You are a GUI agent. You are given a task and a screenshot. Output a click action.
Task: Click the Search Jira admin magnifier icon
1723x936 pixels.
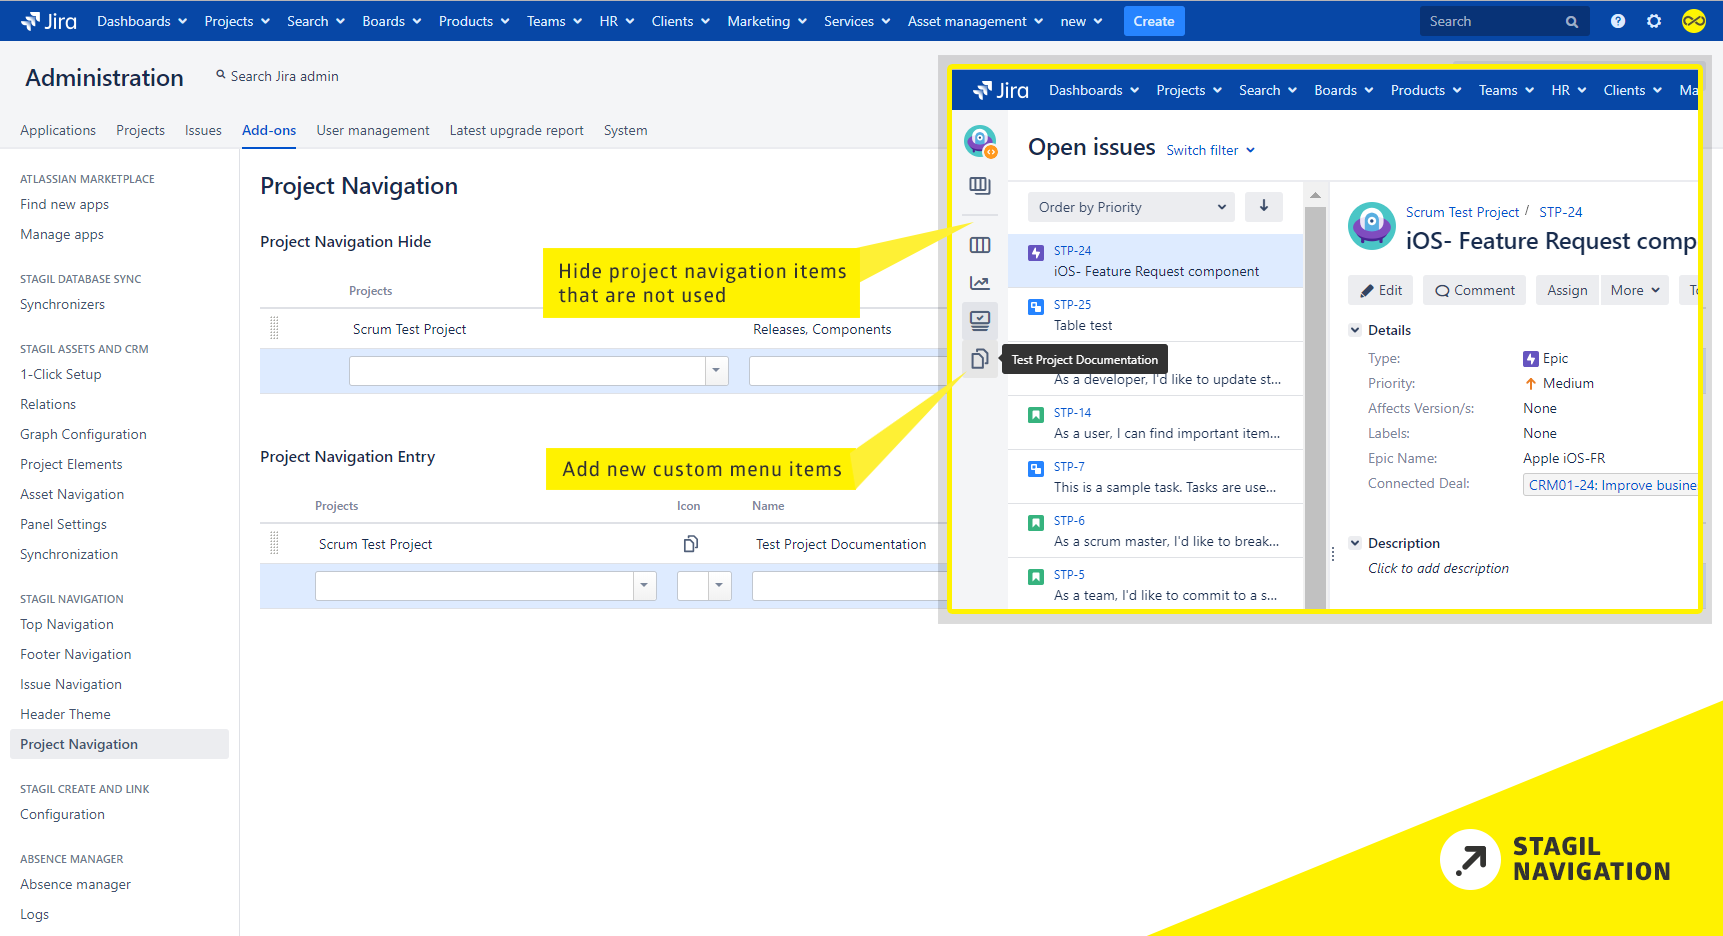(x=221, y=75)
